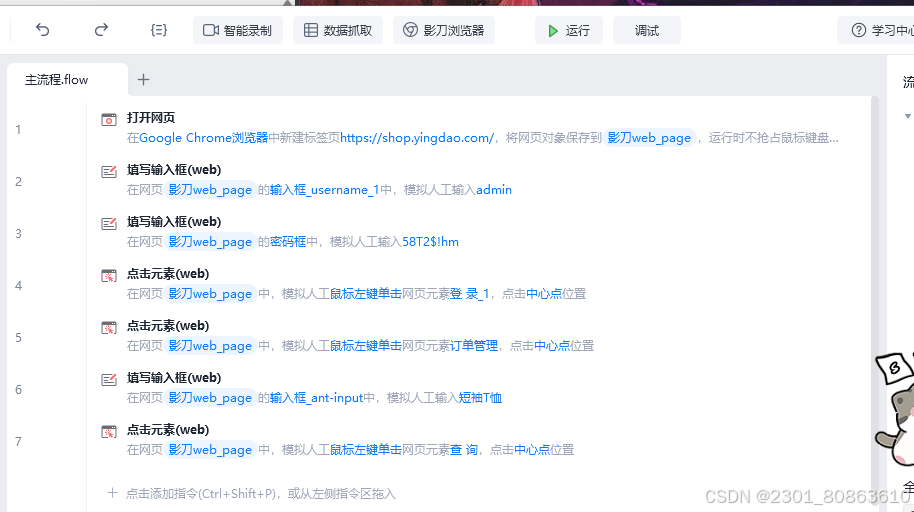This screenshot has width=914, height=512.
Task: Click 输入框_ant-input element in step 6
Action: 317,398
